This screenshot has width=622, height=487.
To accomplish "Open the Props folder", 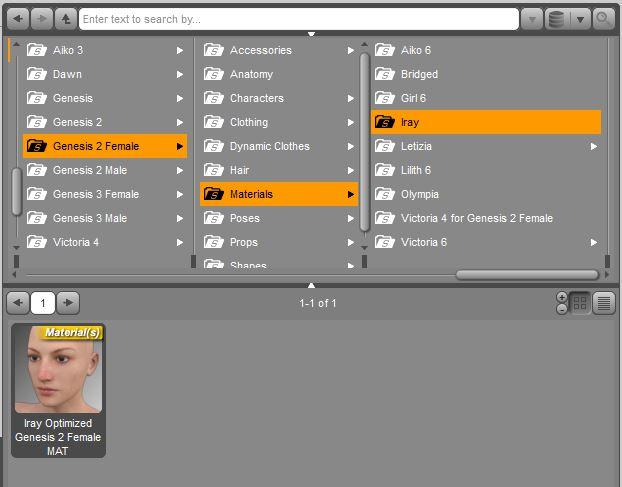I will pos(279,242).
